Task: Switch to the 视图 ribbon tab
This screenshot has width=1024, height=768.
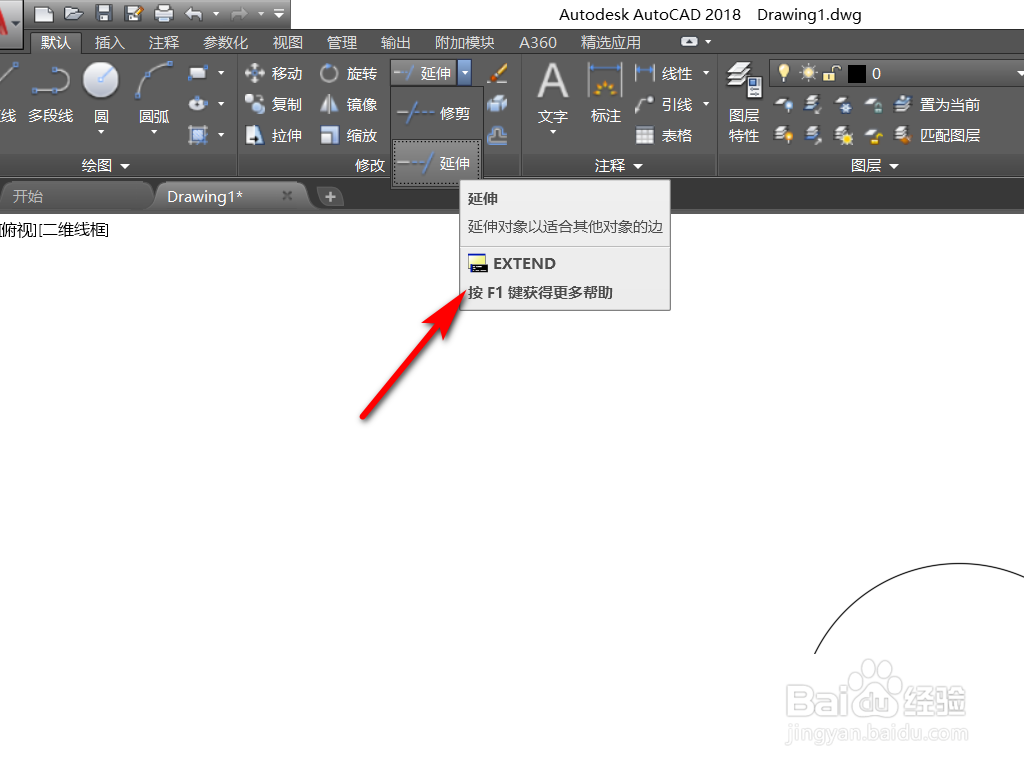Action: pyautogui.click(x=287, y=42)
